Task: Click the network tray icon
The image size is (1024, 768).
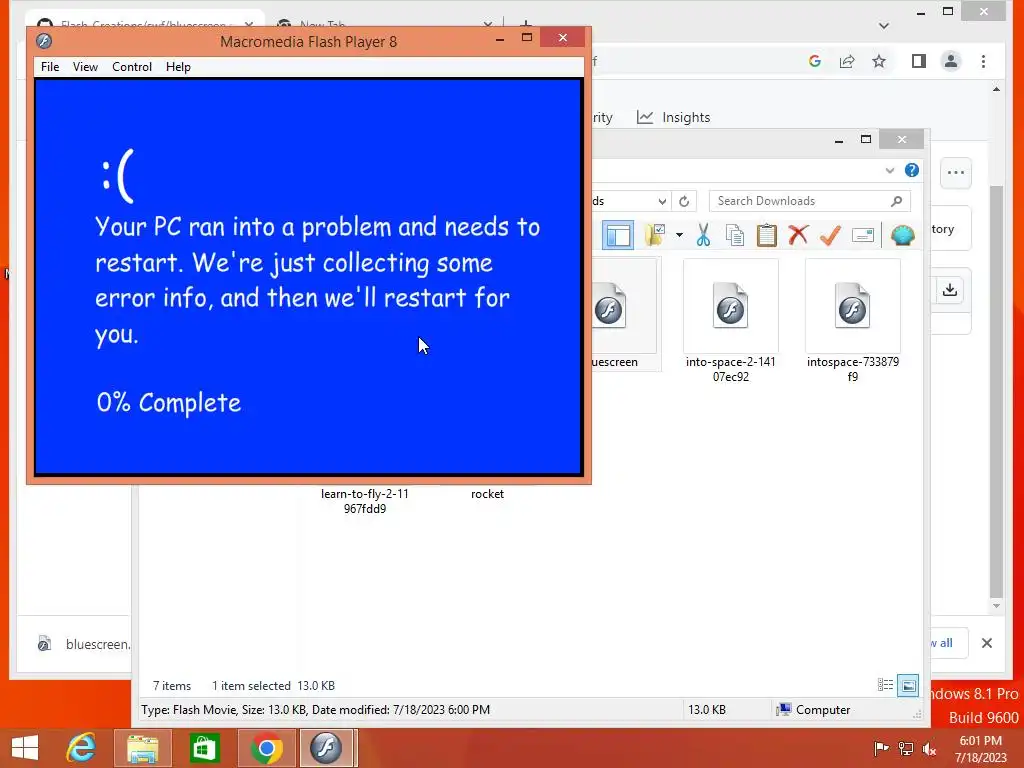Action: [906, 748]
